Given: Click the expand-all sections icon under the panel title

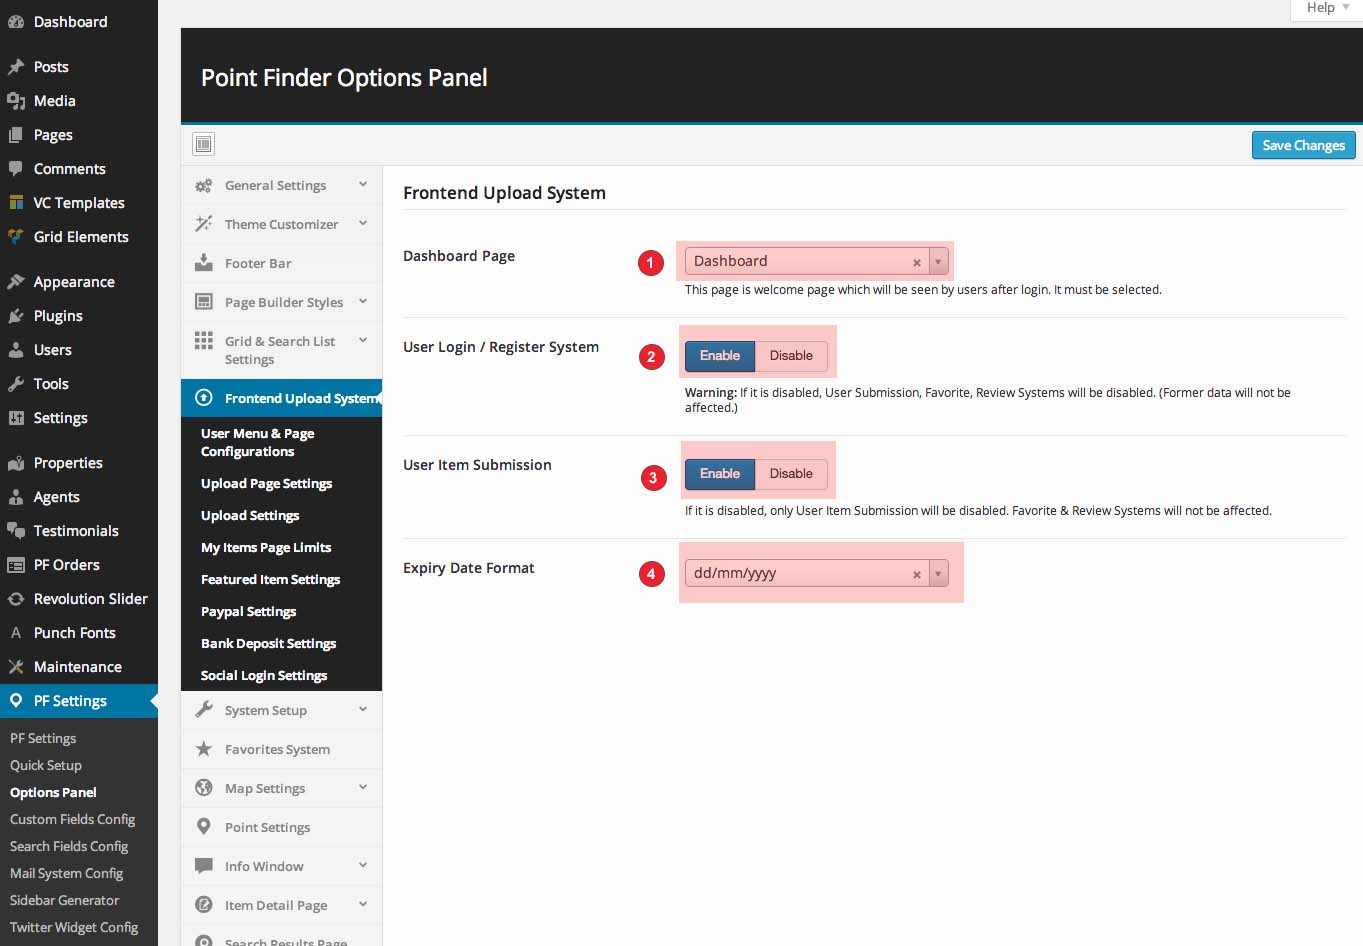Looking at the screenshot, I should (203, 144).
